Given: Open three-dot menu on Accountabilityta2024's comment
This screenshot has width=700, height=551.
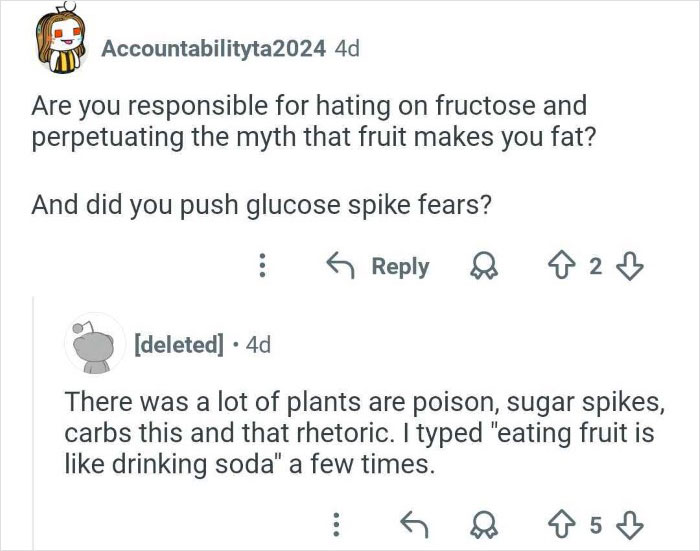Looking at the screenshot, I should [261, 267].
